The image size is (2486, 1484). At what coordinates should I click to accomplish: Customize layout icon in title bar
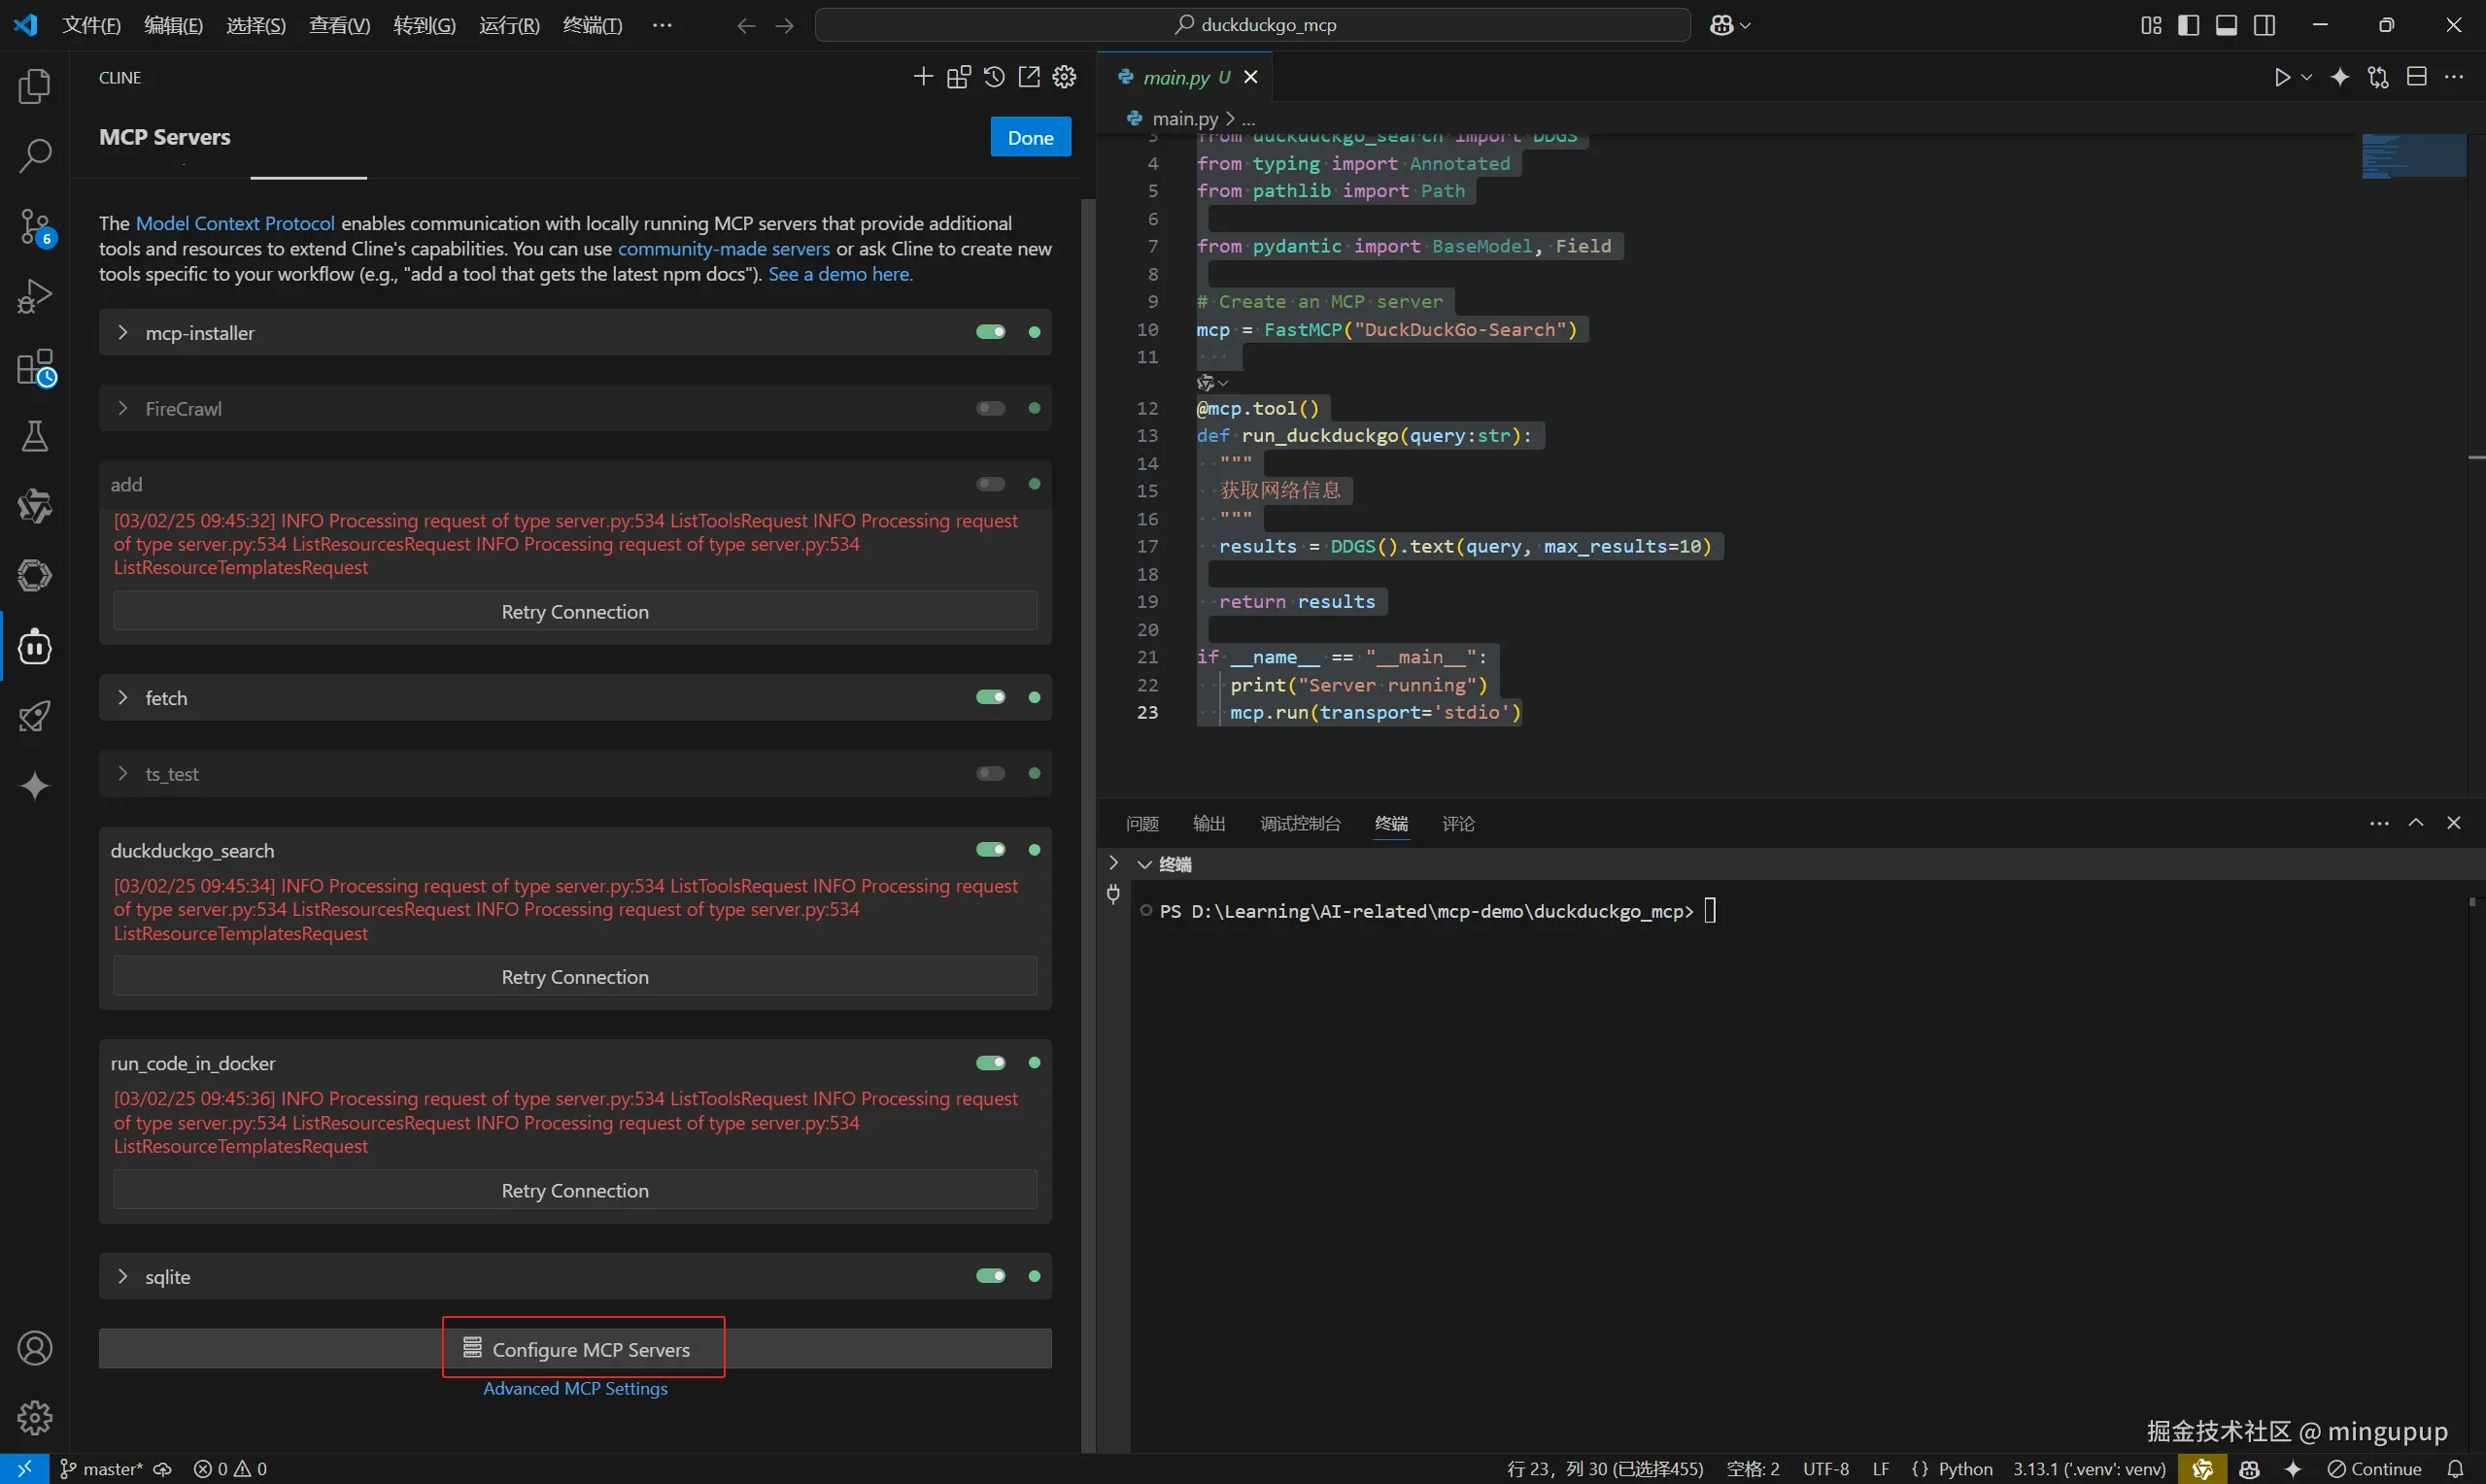[x=2151, y=25]
